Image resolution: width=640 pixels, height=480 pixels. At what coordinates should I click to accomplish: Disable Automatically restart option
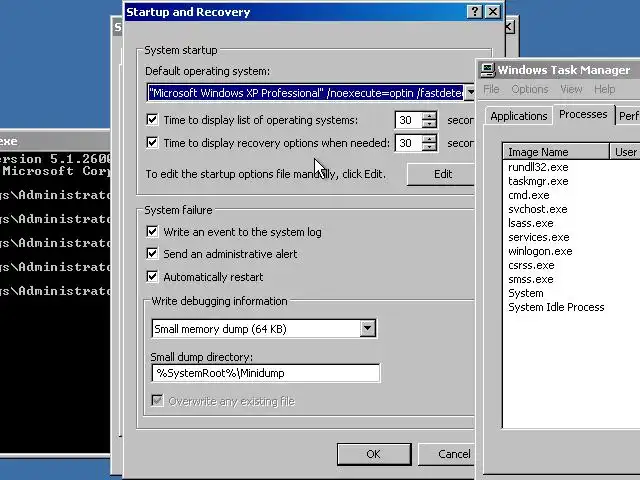[x=152, y=276]
